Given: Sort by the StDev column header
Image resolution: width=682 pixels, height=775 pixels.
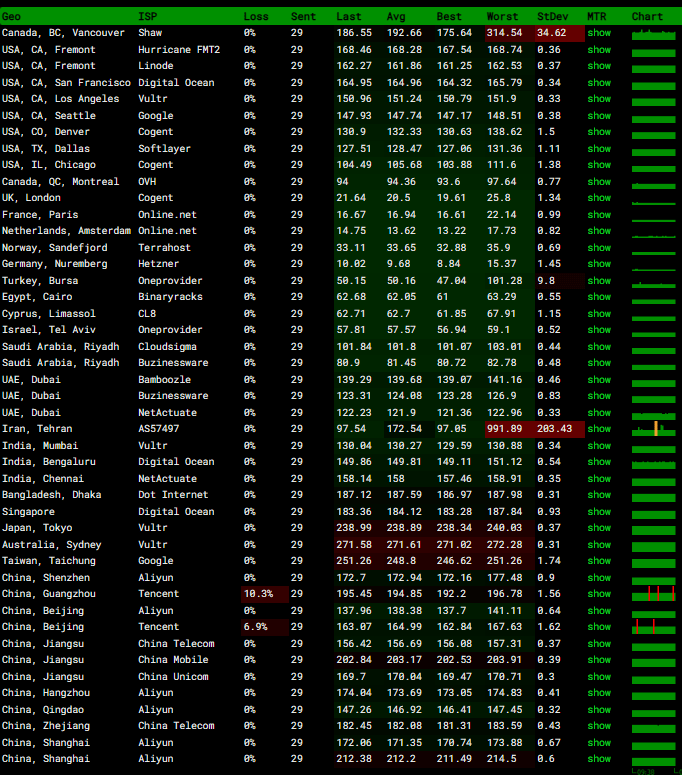Looking at the screenshot, I should tap(553, 17).
